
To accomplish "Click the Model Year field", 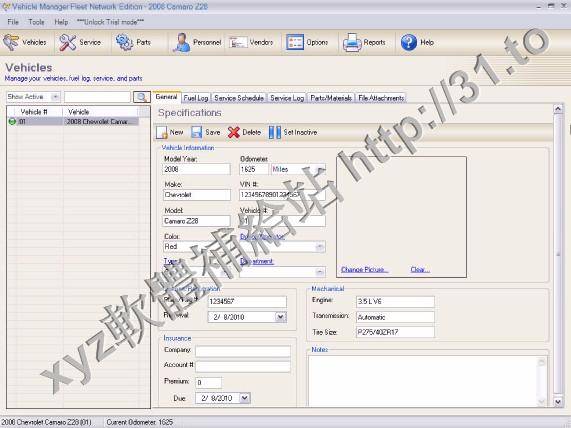I will (x=197, y=169).
